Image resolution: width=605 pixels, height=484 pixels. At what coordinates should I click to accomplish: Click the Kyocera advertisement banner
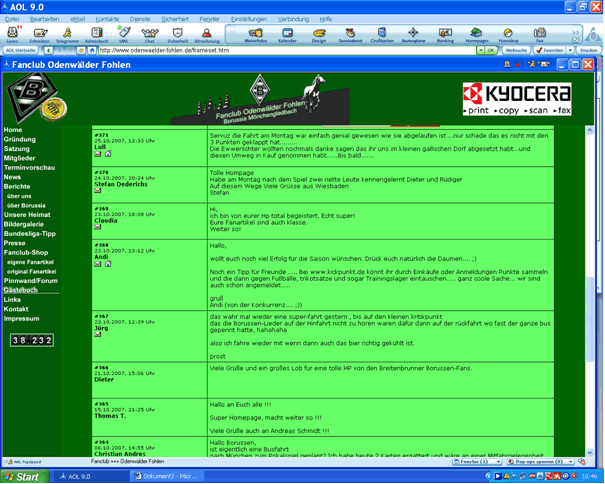click(517, 99)
